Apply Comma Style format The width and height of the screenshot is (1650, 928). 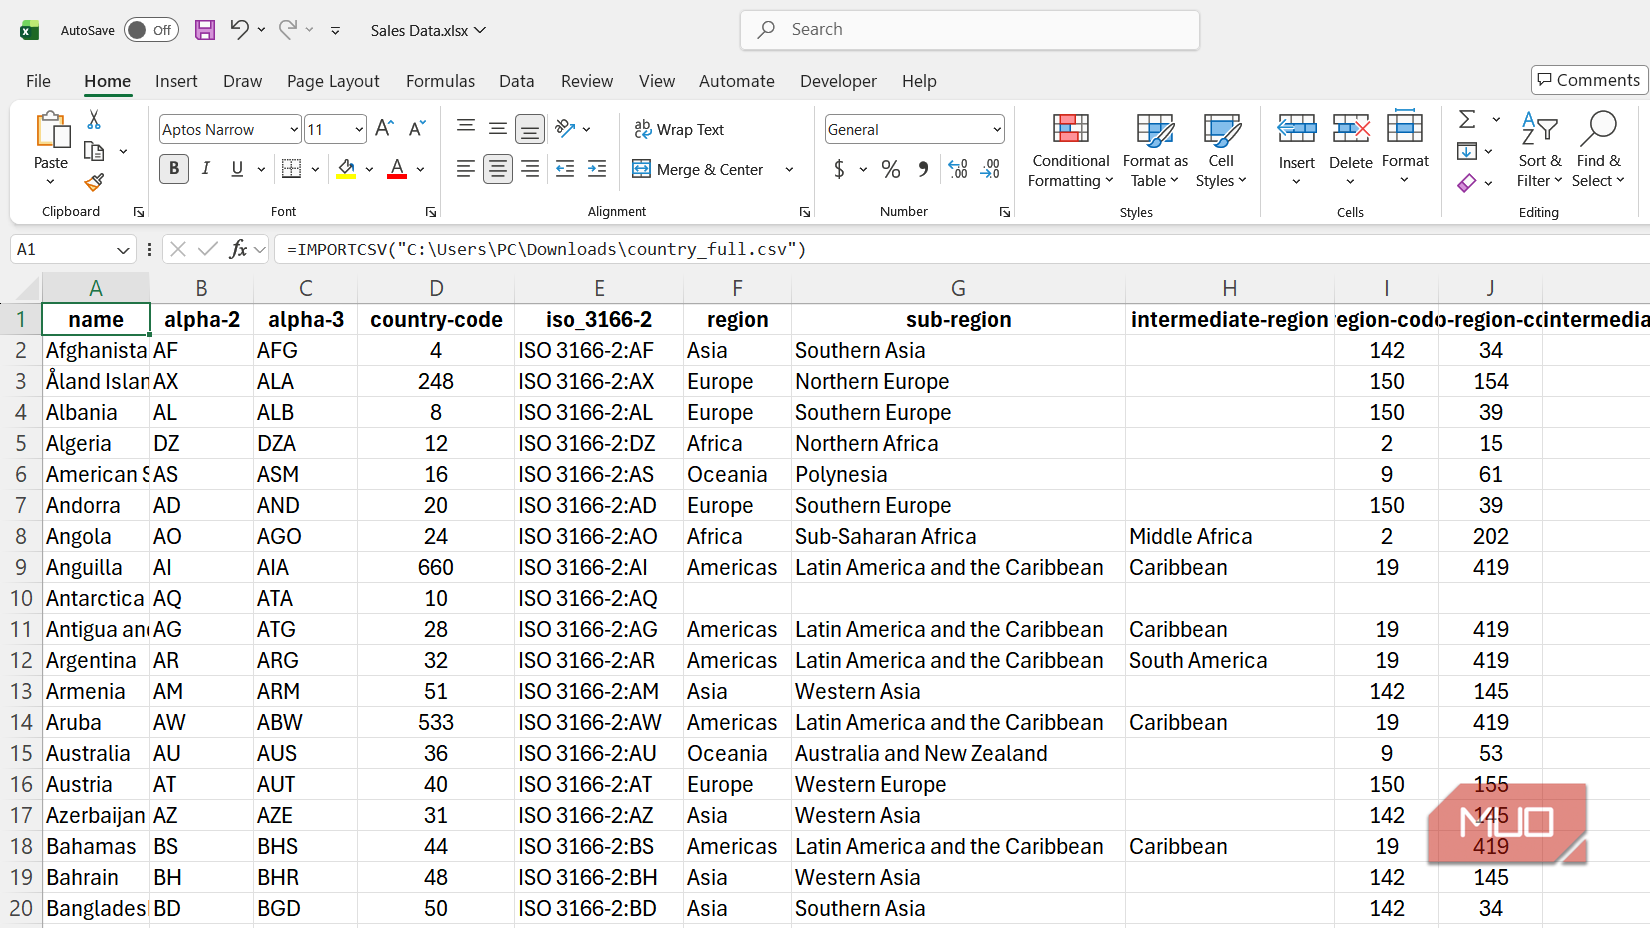923,169
